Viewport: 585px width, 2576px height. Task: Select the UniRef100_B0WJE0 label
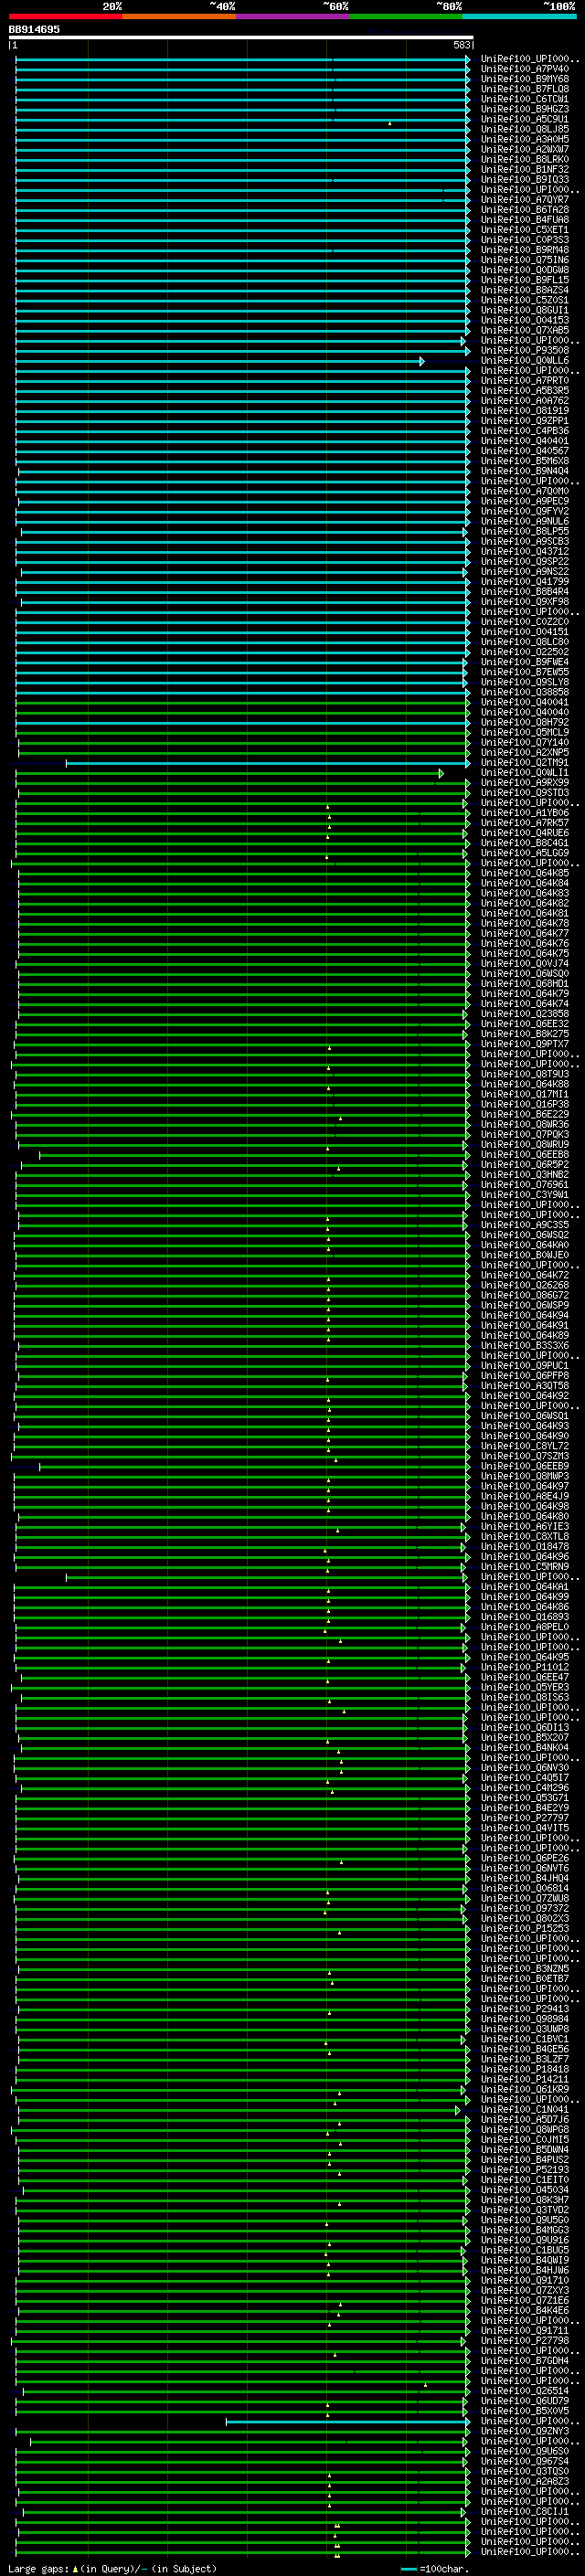pyautogui.click(x=525, y=1255)
